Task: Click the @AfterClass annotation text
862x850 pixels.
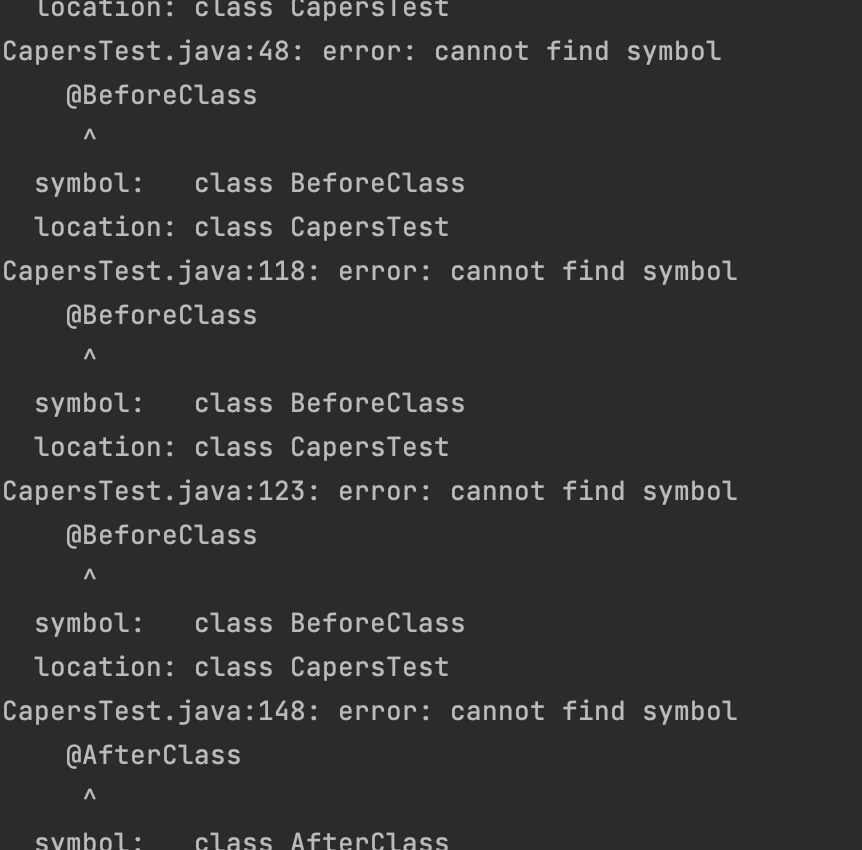Action: coord(153,755)
